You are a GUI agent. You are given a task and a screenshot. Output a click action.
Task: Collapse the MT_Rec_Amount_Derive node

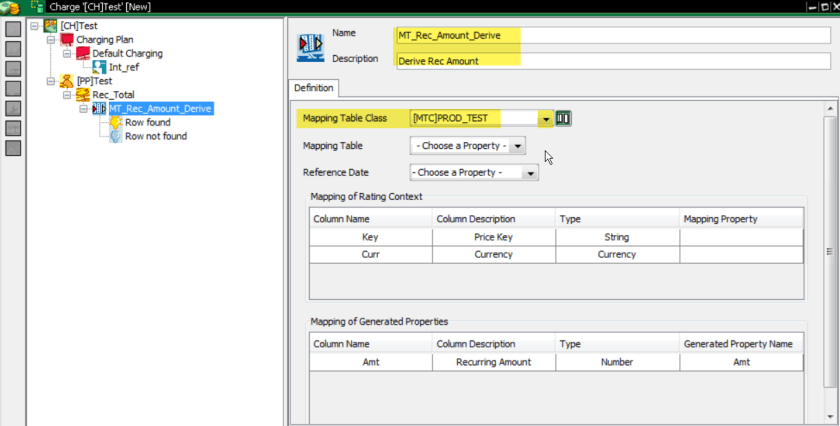pyautogui.click(x=84, y=109)
